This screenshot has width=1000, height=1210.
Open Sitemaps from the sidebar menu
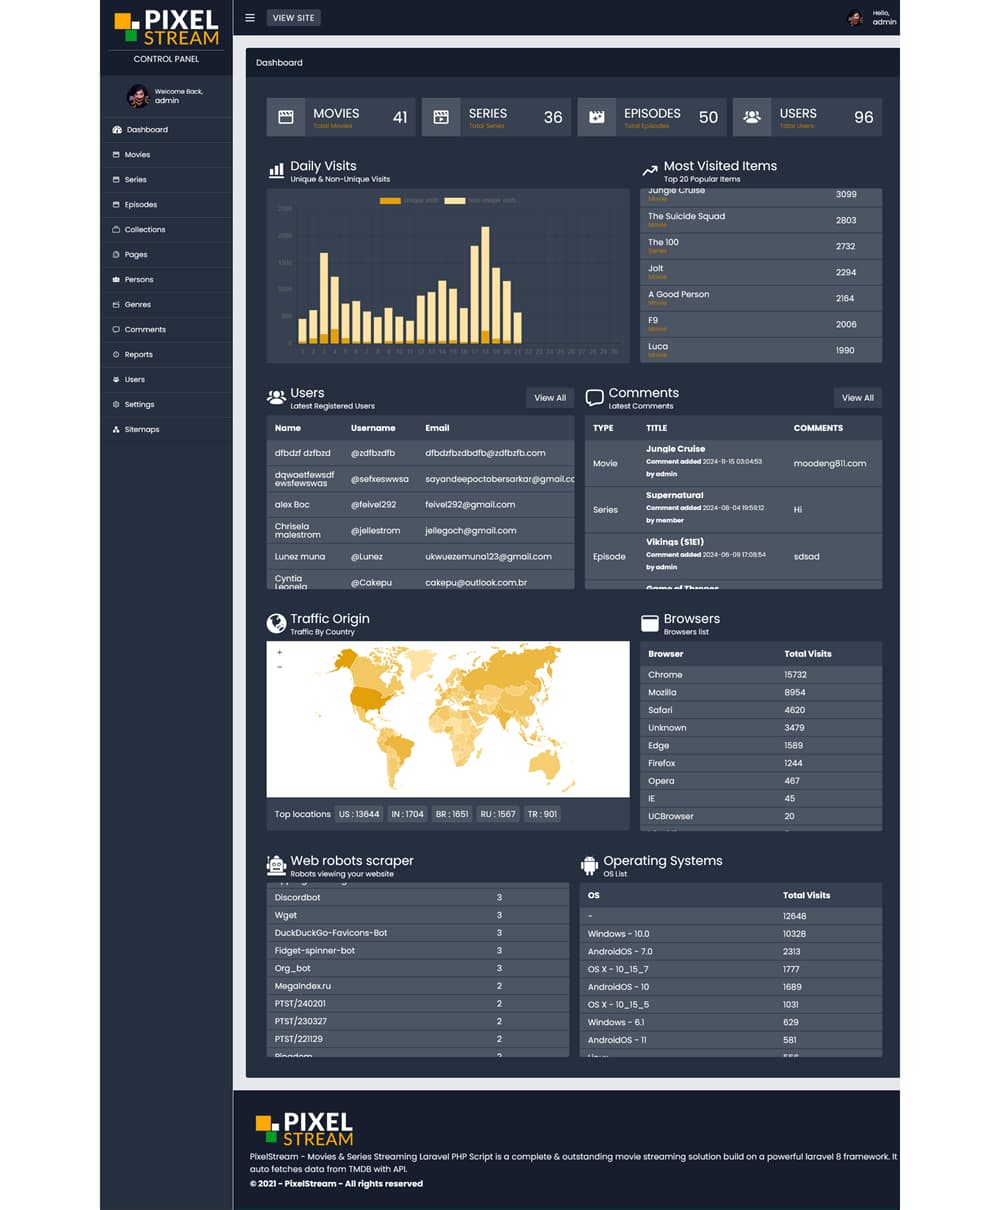click(142, 430)
